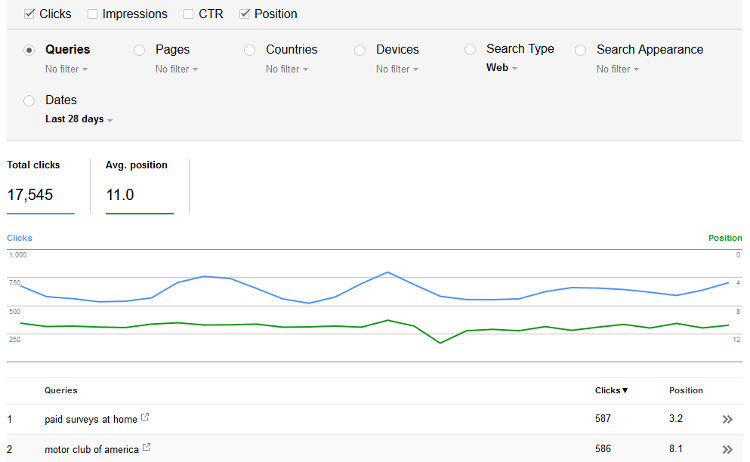
Task: Sort table by the Position column header
Action: coord(686,390)
